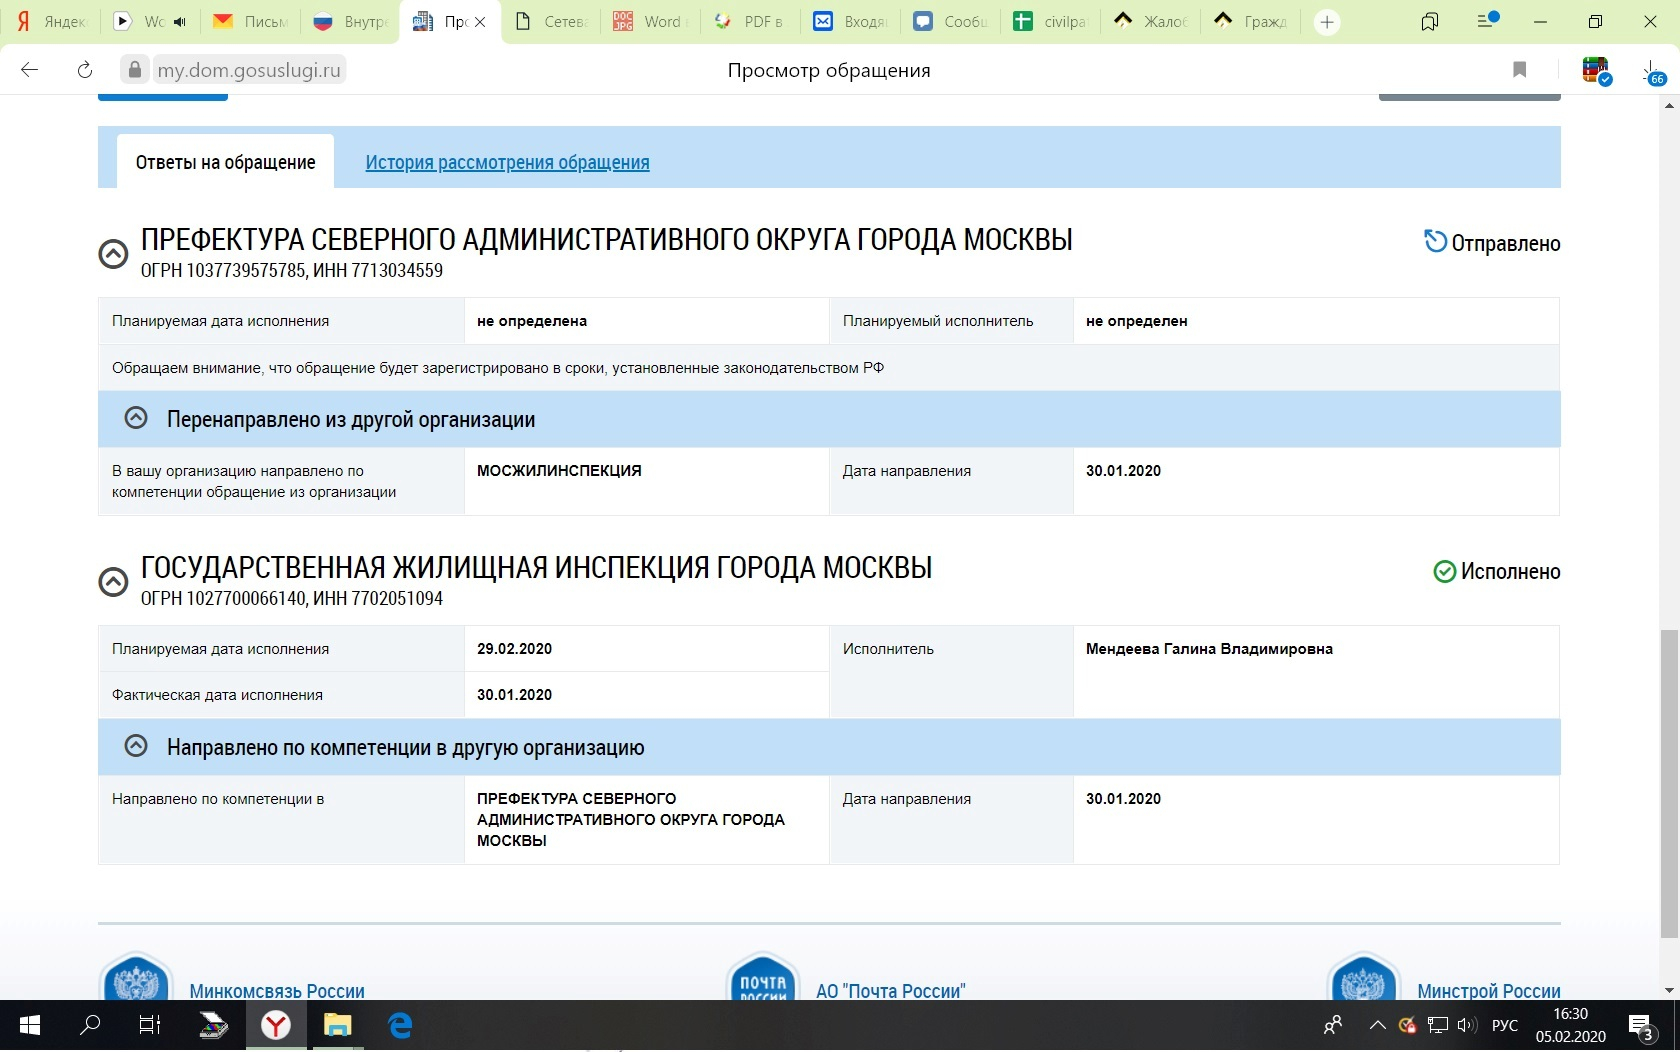This screenshot has width=1680, height=1052.
Task: Select the Ответы на обращение tab
Action: [225, 163]
